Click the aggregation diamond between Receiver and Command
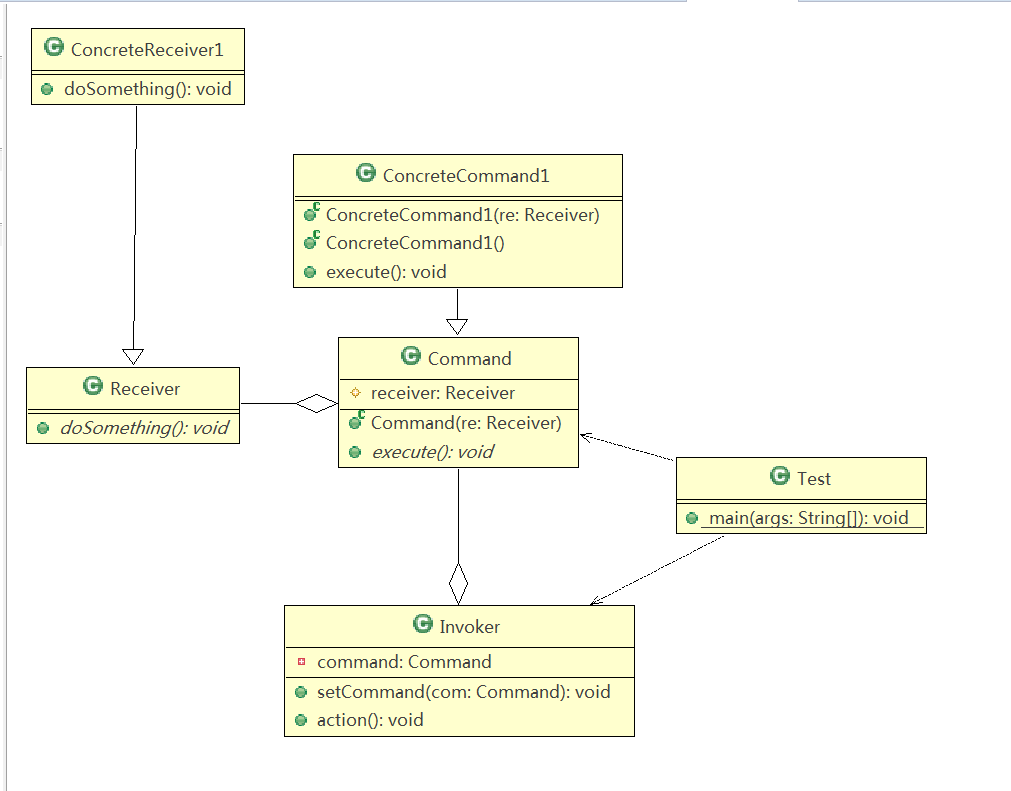The height and width of the screenshot is (791, 1011). 317,404
